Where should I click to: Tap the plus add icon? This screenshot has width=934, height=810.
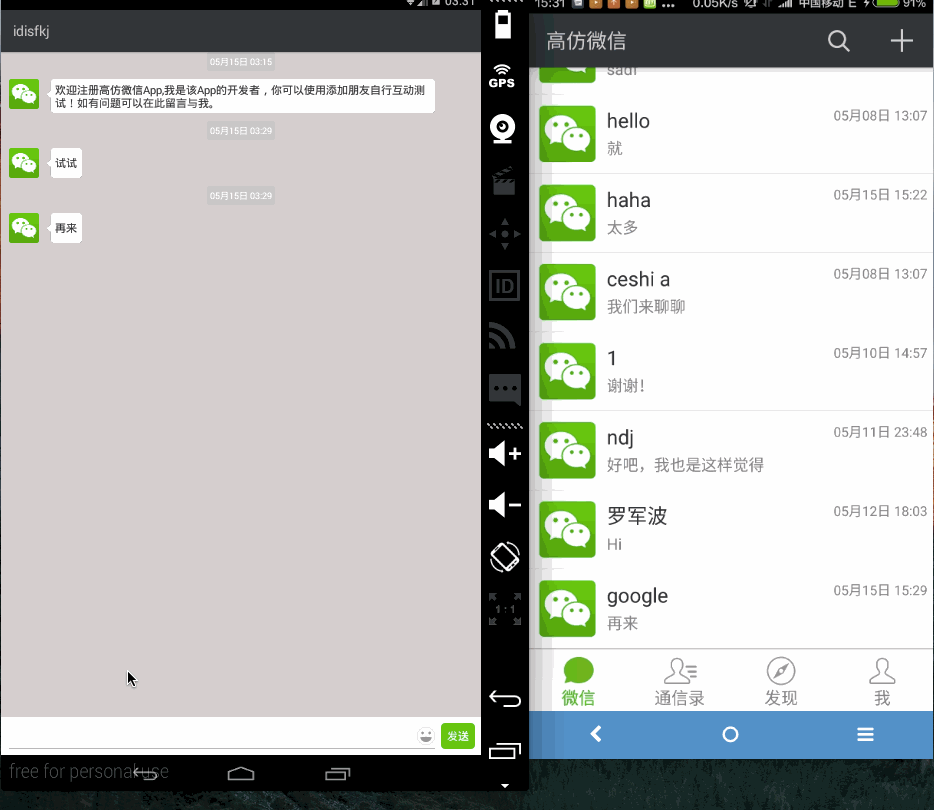901,41
